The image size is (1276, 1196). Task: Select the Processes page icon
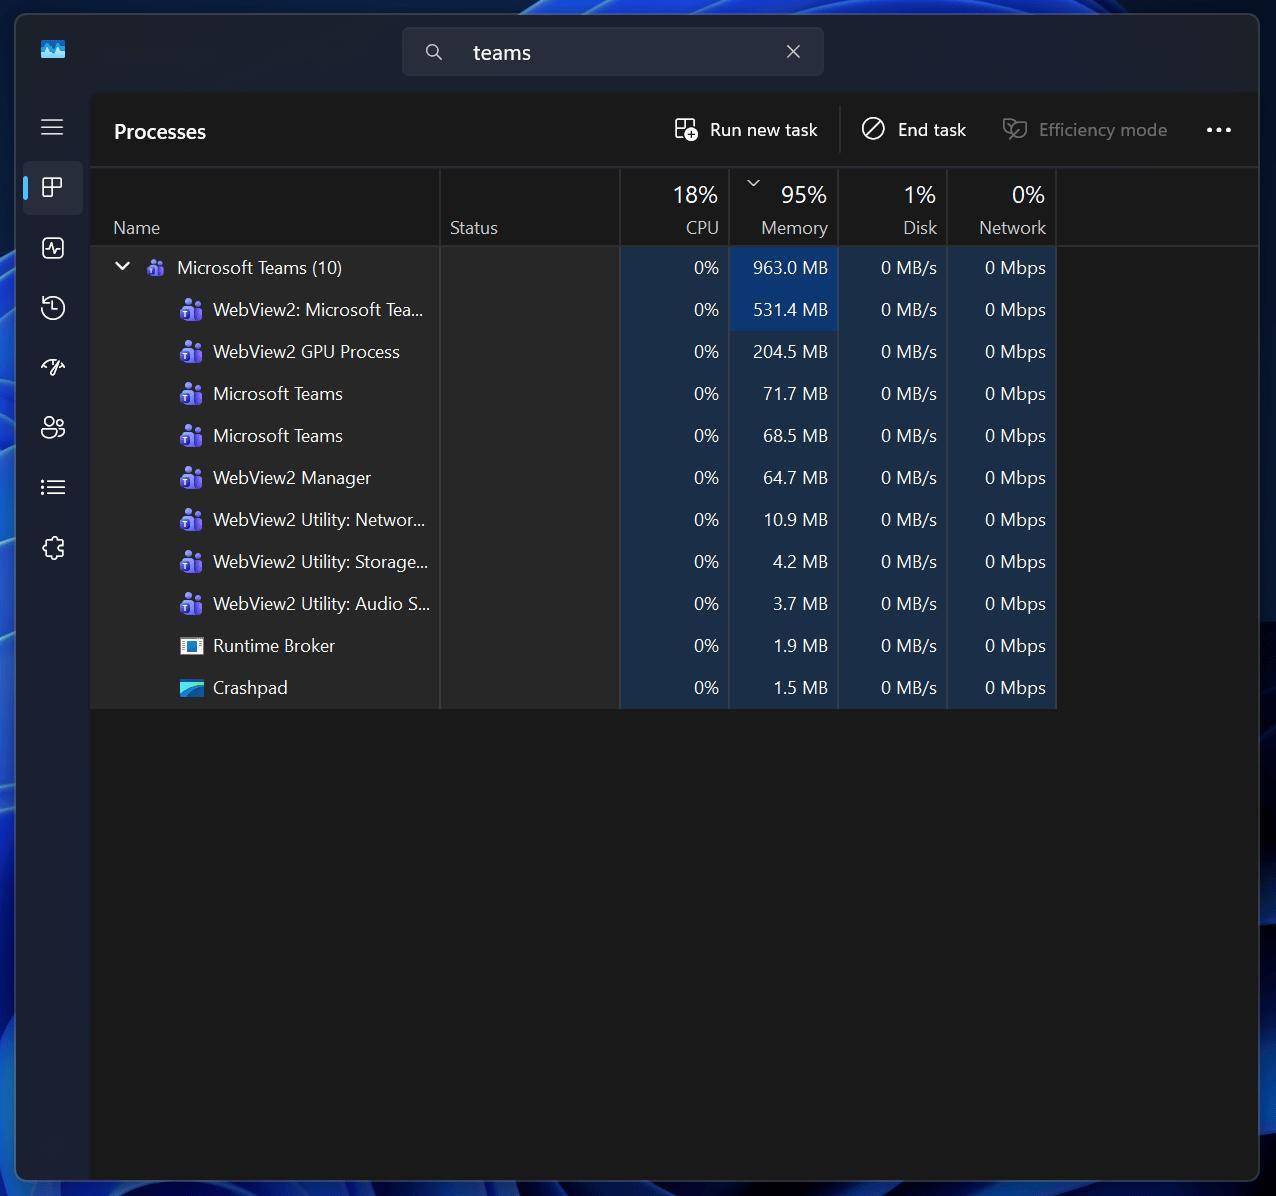point(53,187)
